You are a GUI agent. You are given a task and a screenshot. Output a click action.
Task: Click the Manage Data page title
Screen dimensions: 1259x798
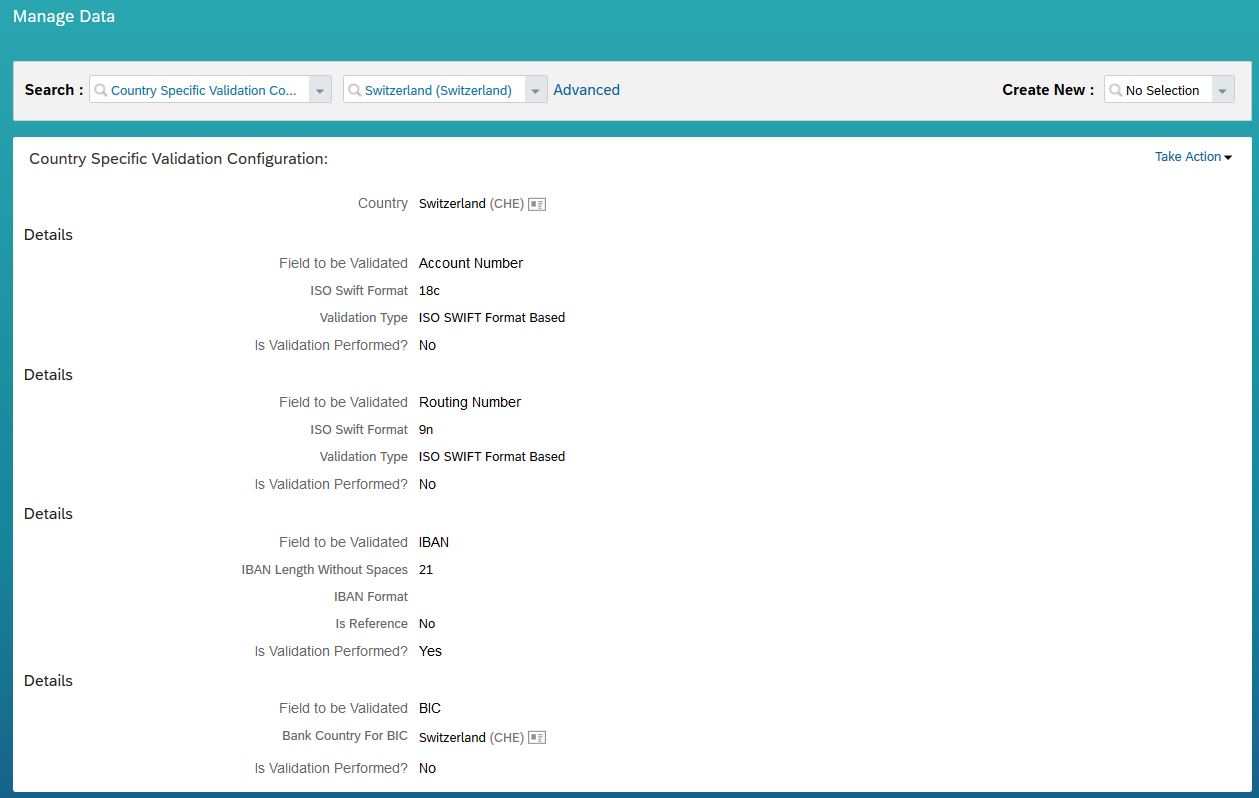point(64,16)
